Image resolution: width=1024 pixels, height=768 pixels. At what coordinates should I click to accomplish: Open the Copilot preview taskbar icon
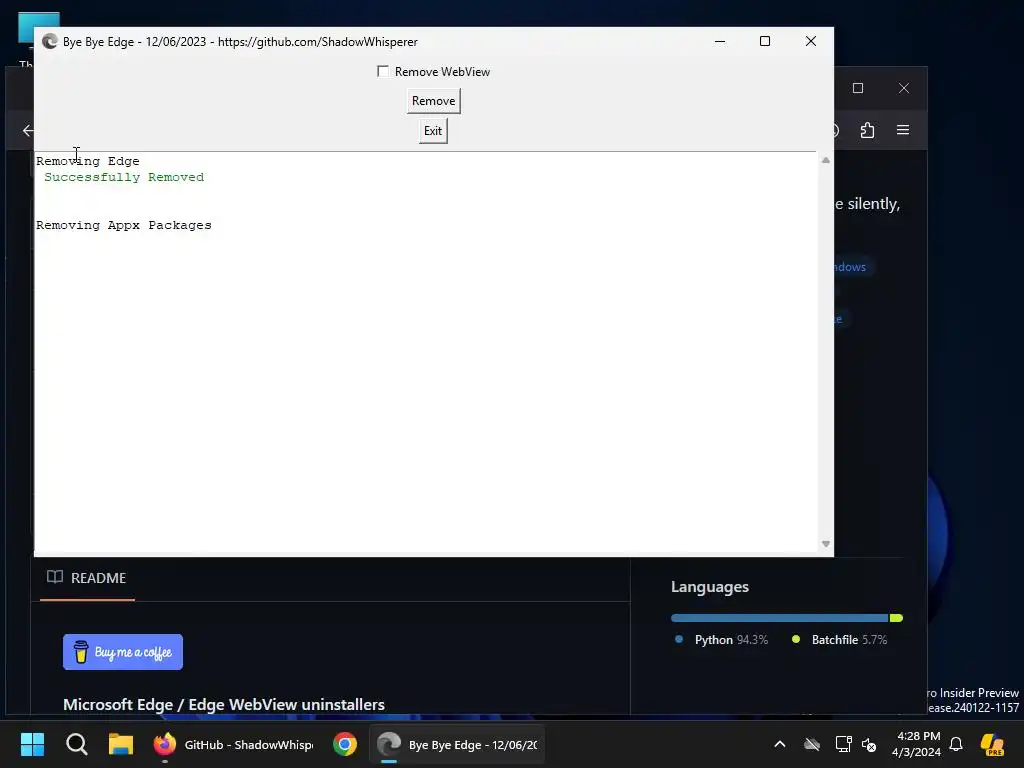coord(993,744)
